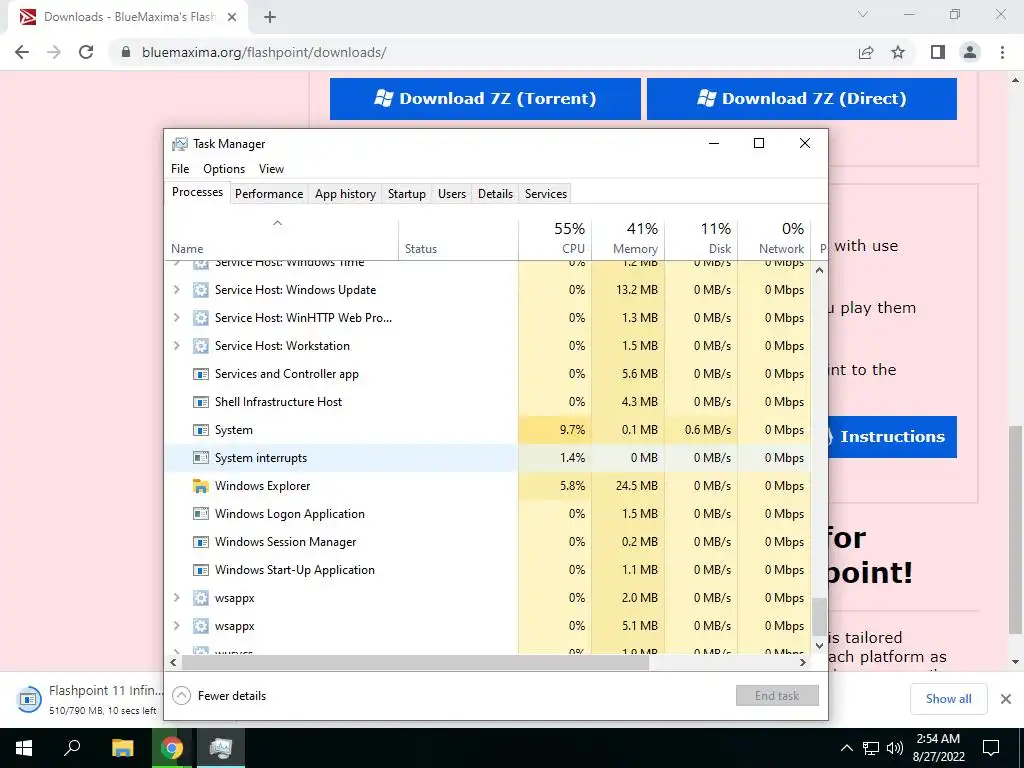Click the Task Manager horizontal scrollbar

(415, 663)
